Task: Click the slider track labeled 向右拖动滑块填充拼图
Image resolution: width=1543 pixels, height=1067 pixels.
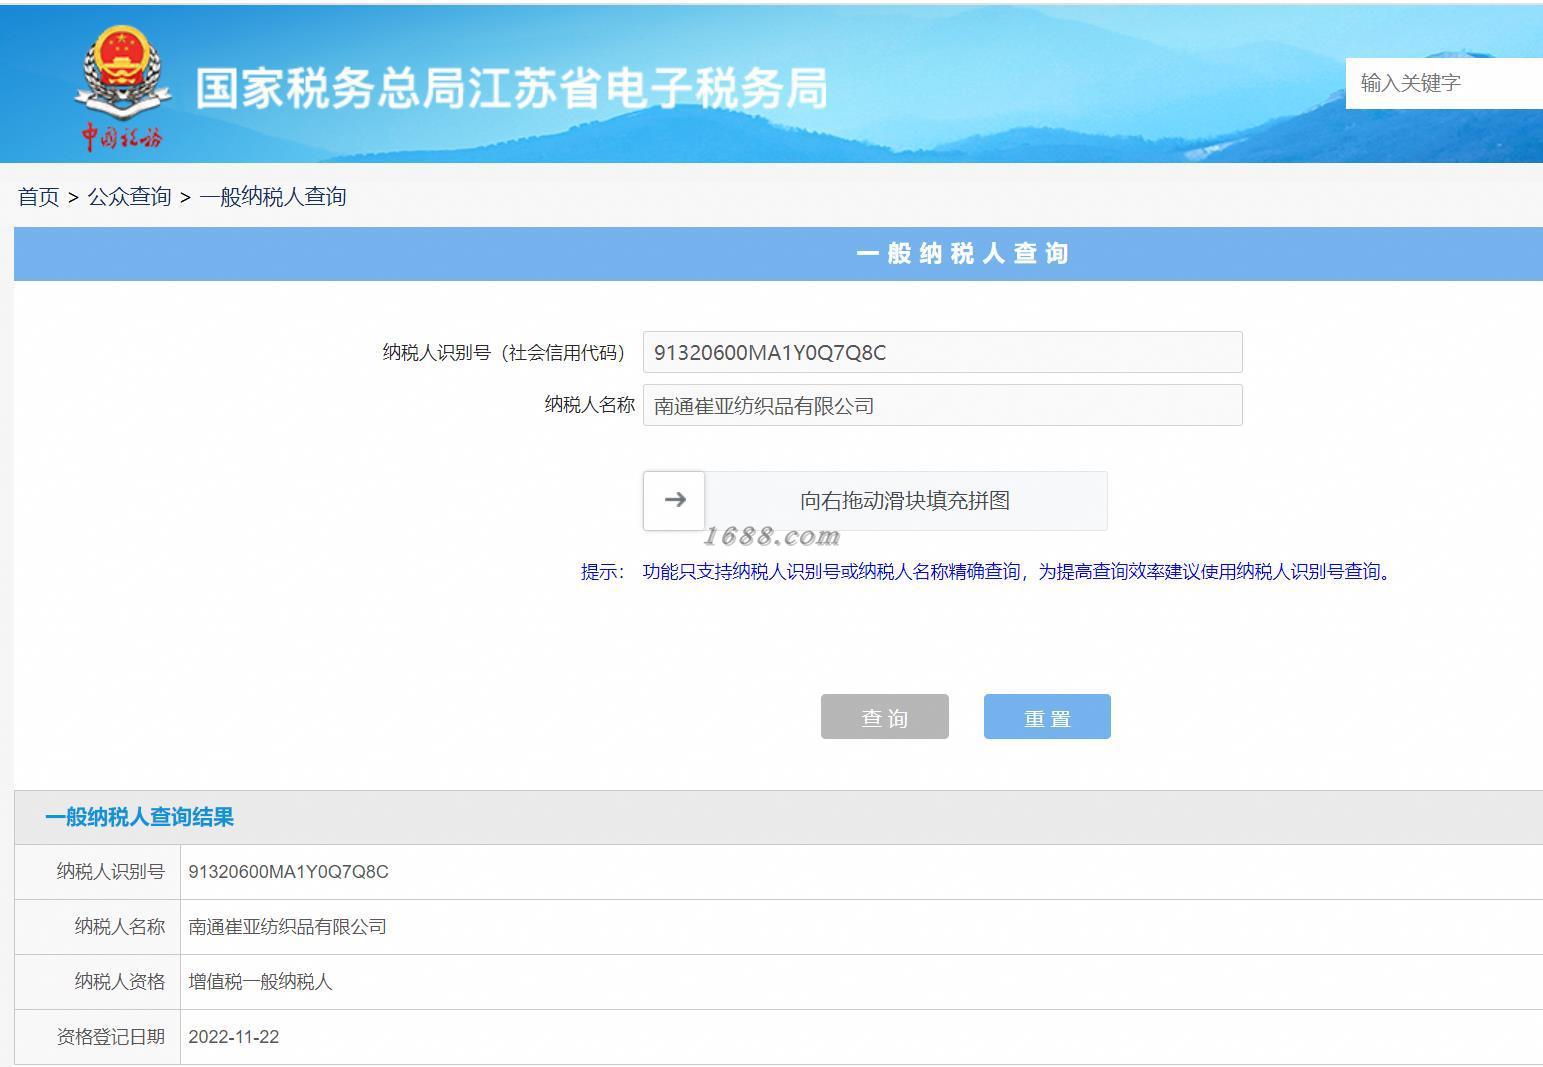Action: pyautogui.click(x=875, y=501)
